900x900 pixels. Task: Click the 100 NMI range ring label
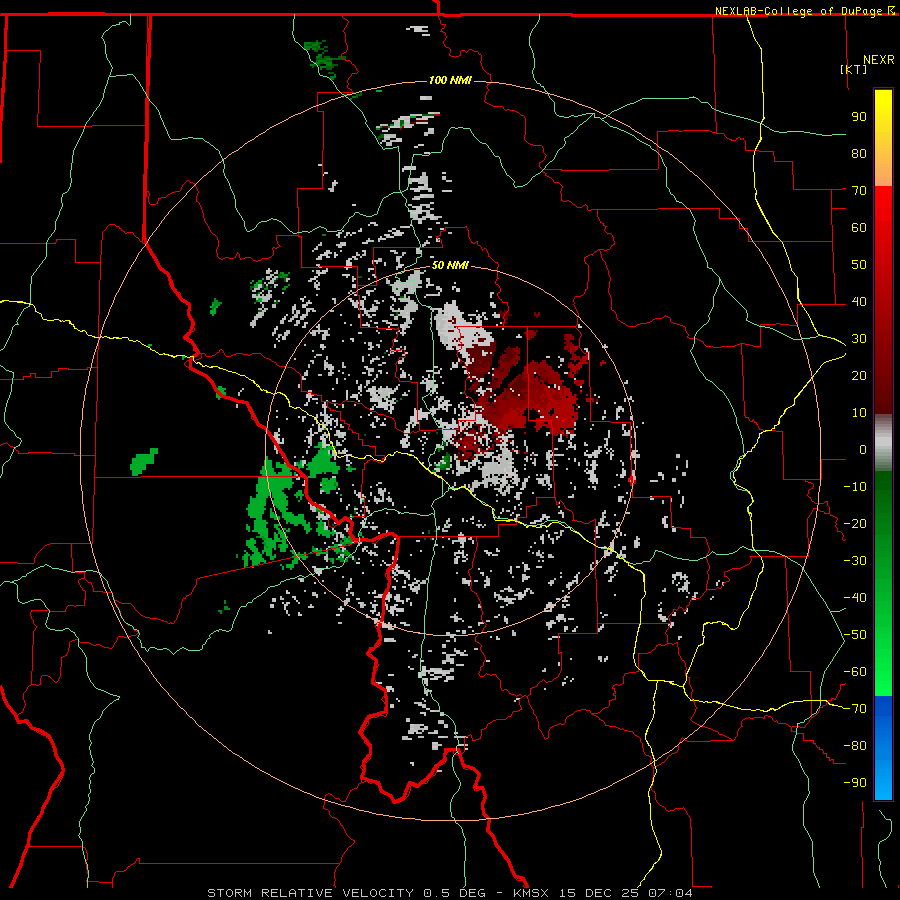pos(450,80)
